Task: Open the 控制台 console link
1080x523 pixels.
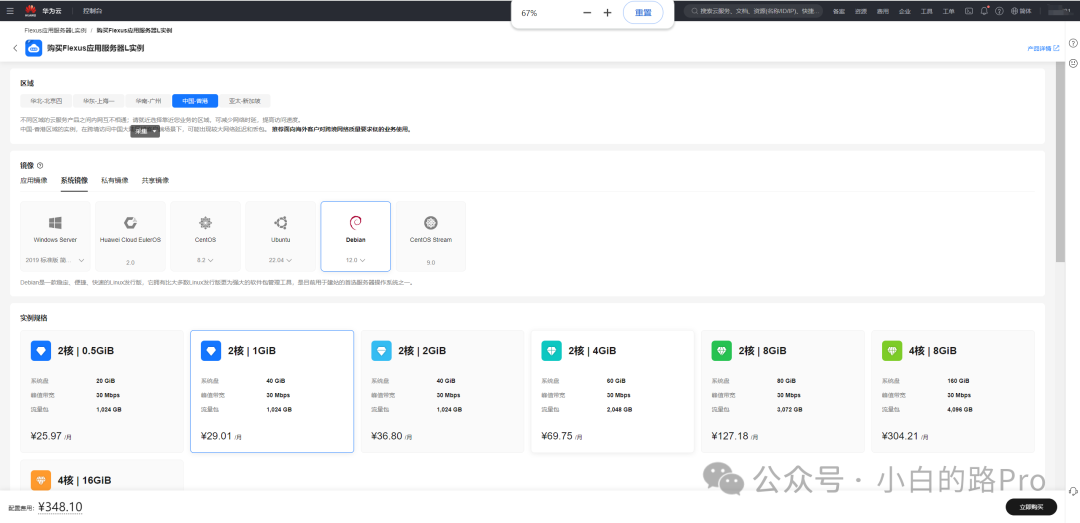Action: [92, 11]
